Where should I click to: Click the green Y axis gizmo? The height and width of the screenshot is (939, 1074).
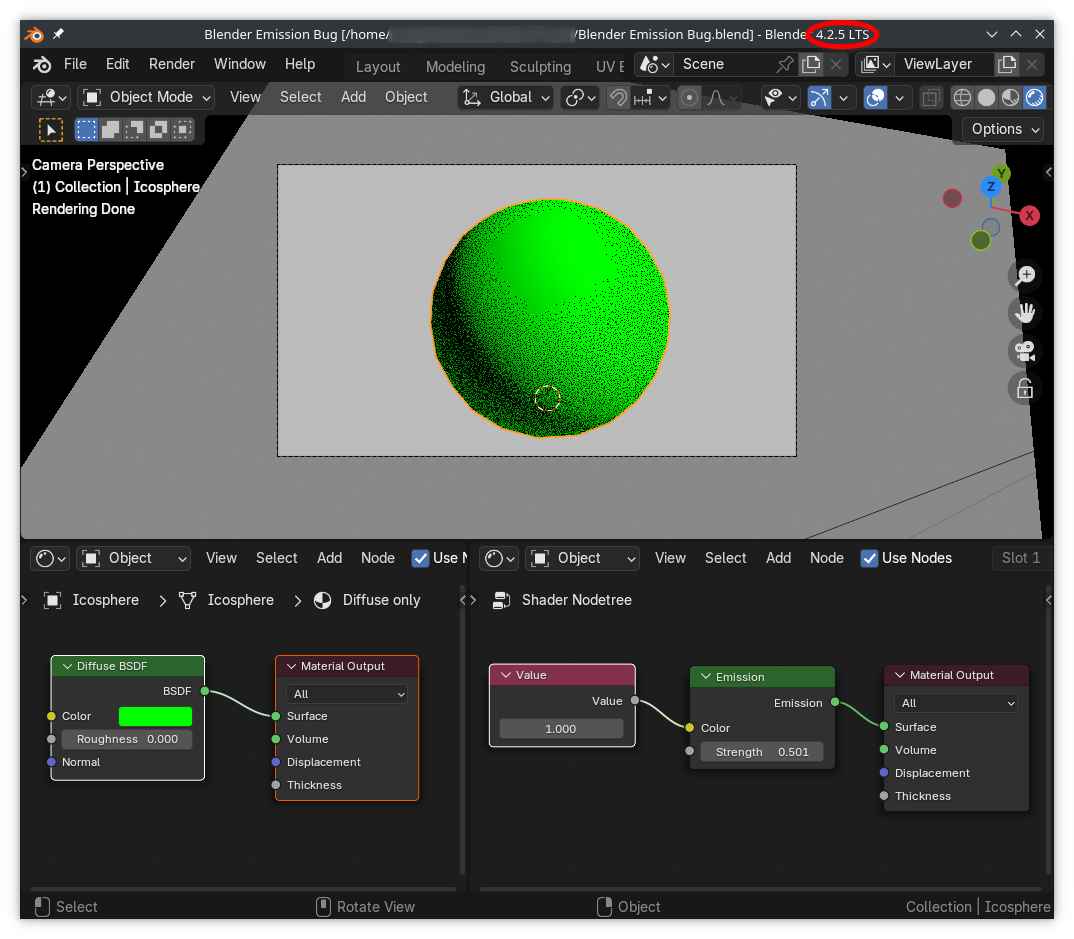1002,173
